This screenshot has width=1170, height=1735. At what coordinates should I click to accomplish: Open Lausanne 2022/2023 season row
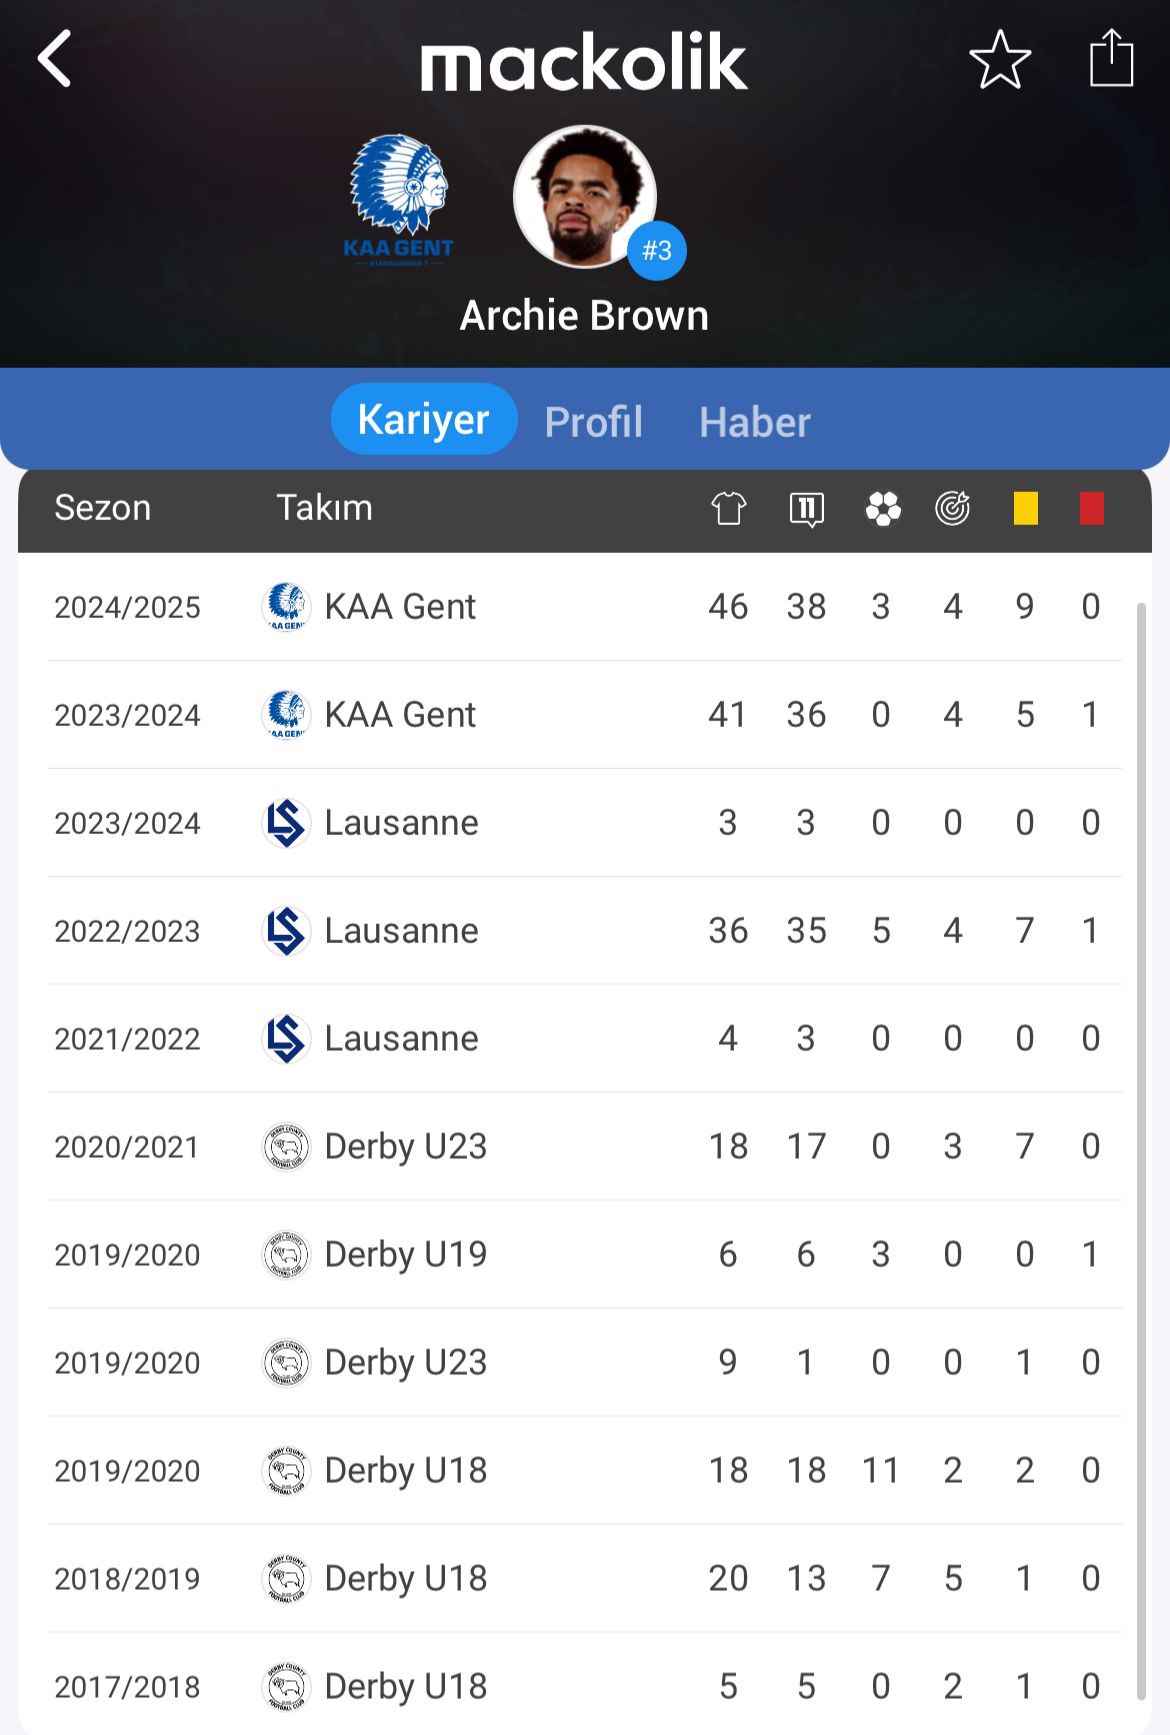point(585,931)
